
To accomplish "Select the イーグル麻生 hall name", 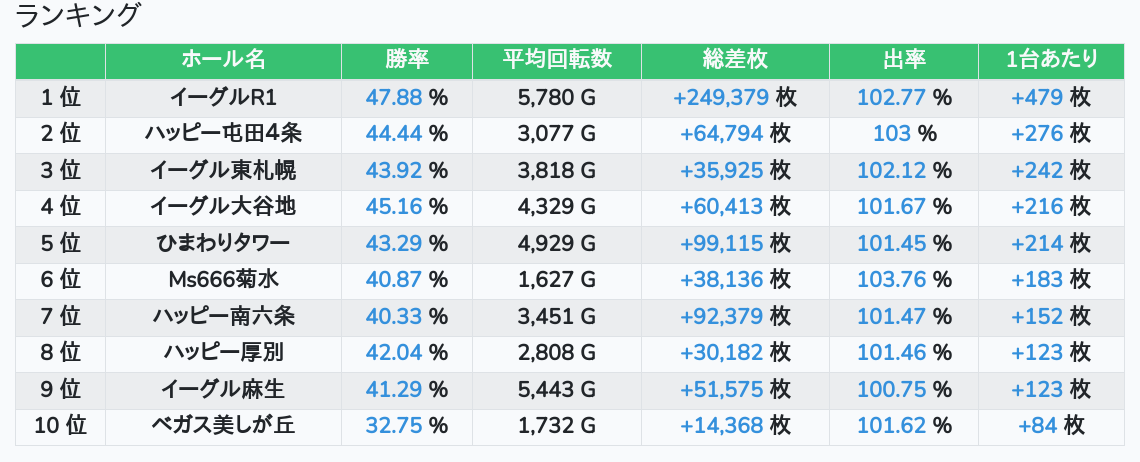I will [223, 390].
